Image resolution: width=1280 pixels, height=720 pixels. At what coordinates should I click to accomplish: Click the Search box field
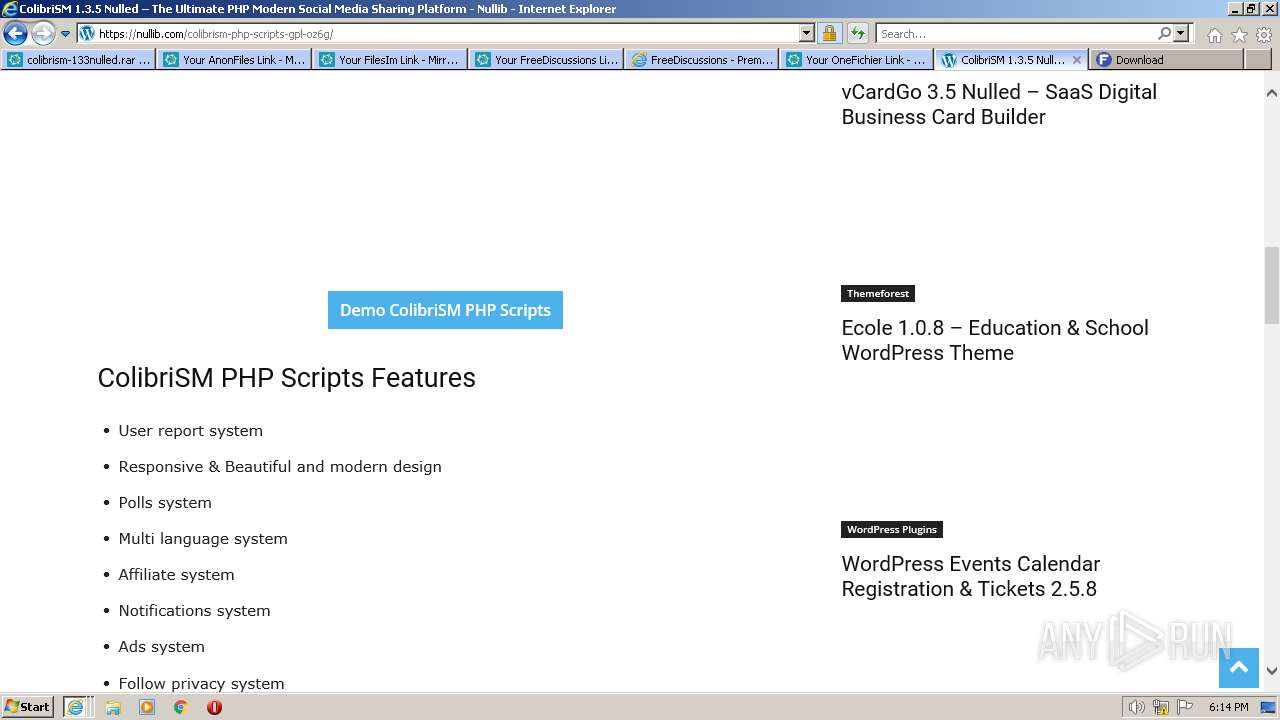pyautogui.click(x=1015, y=33)
